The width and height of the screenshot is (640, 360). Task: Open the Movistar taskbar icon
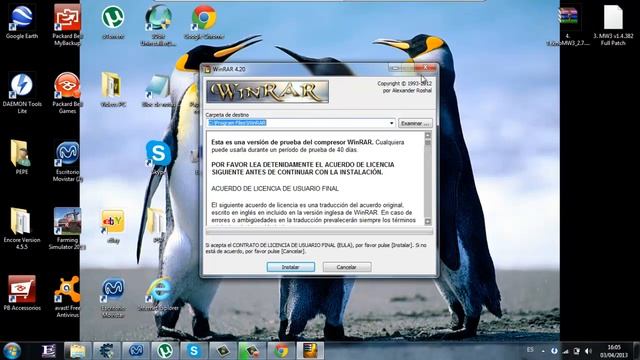pos(136,351)
